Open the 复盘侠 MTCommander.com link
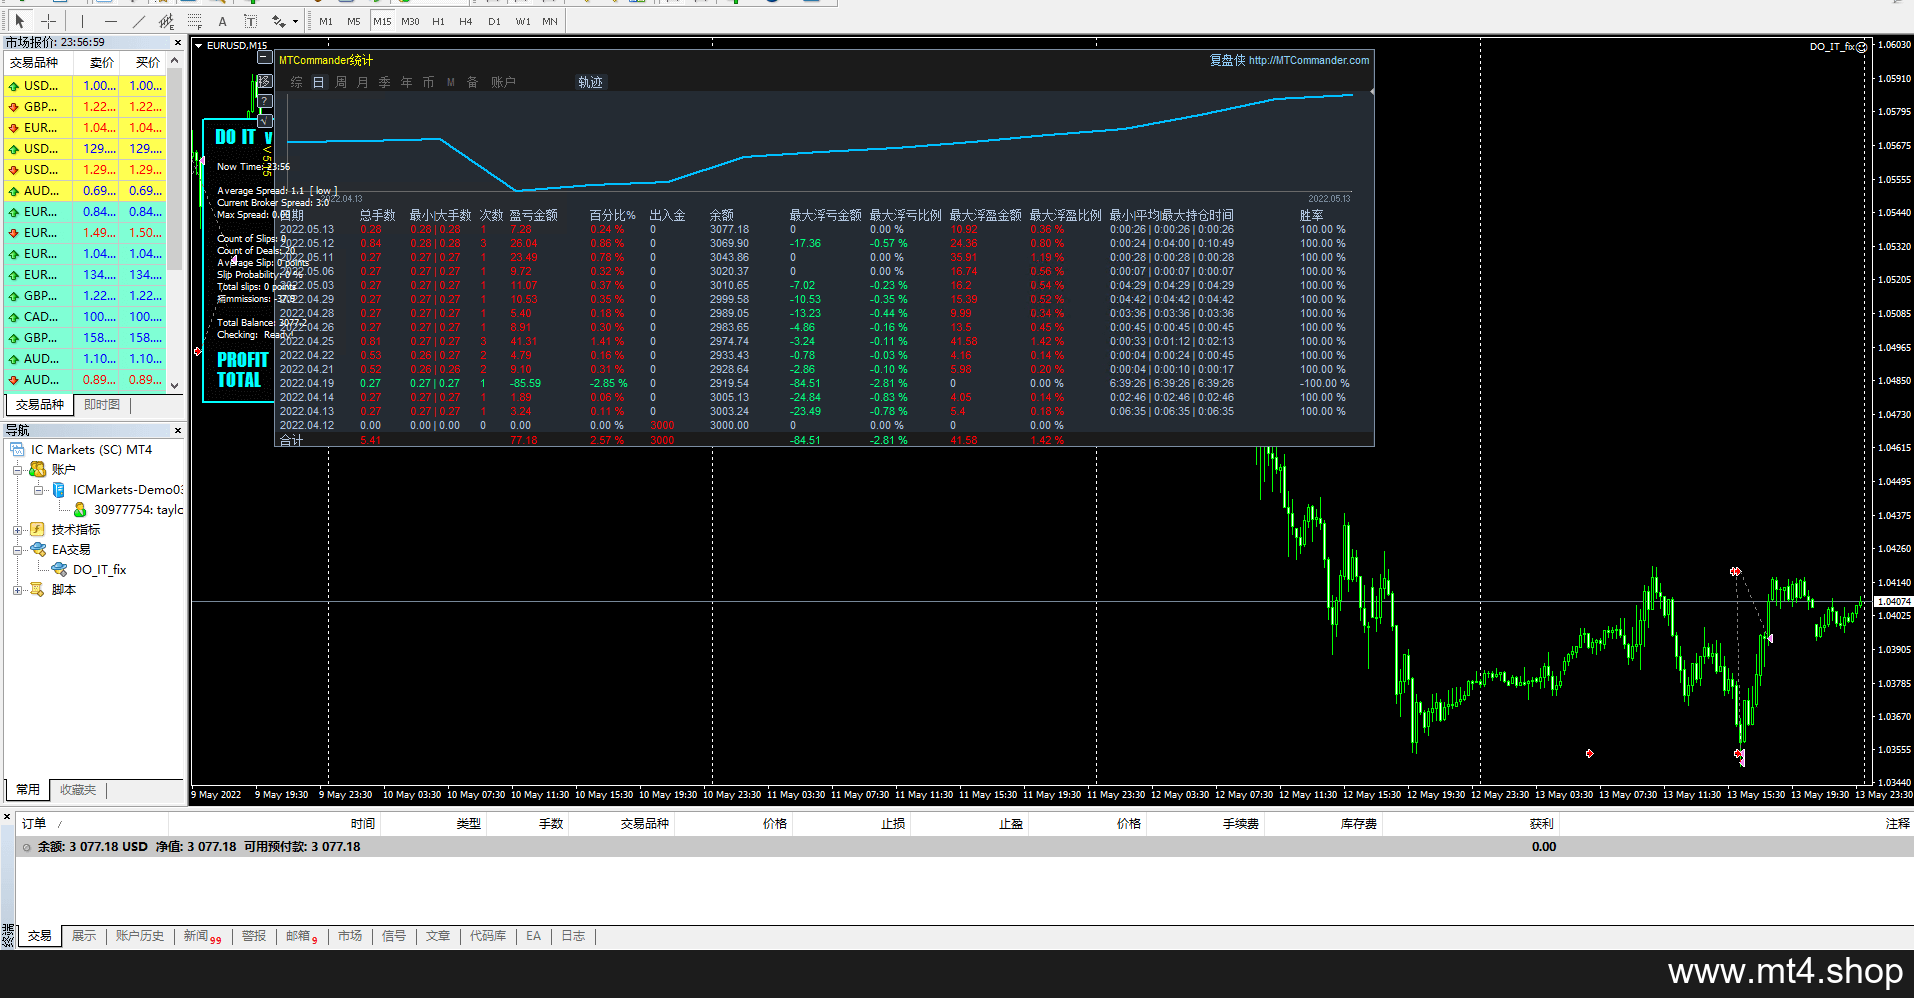This screenshot has width=1914, height=998. [1289, 60]
